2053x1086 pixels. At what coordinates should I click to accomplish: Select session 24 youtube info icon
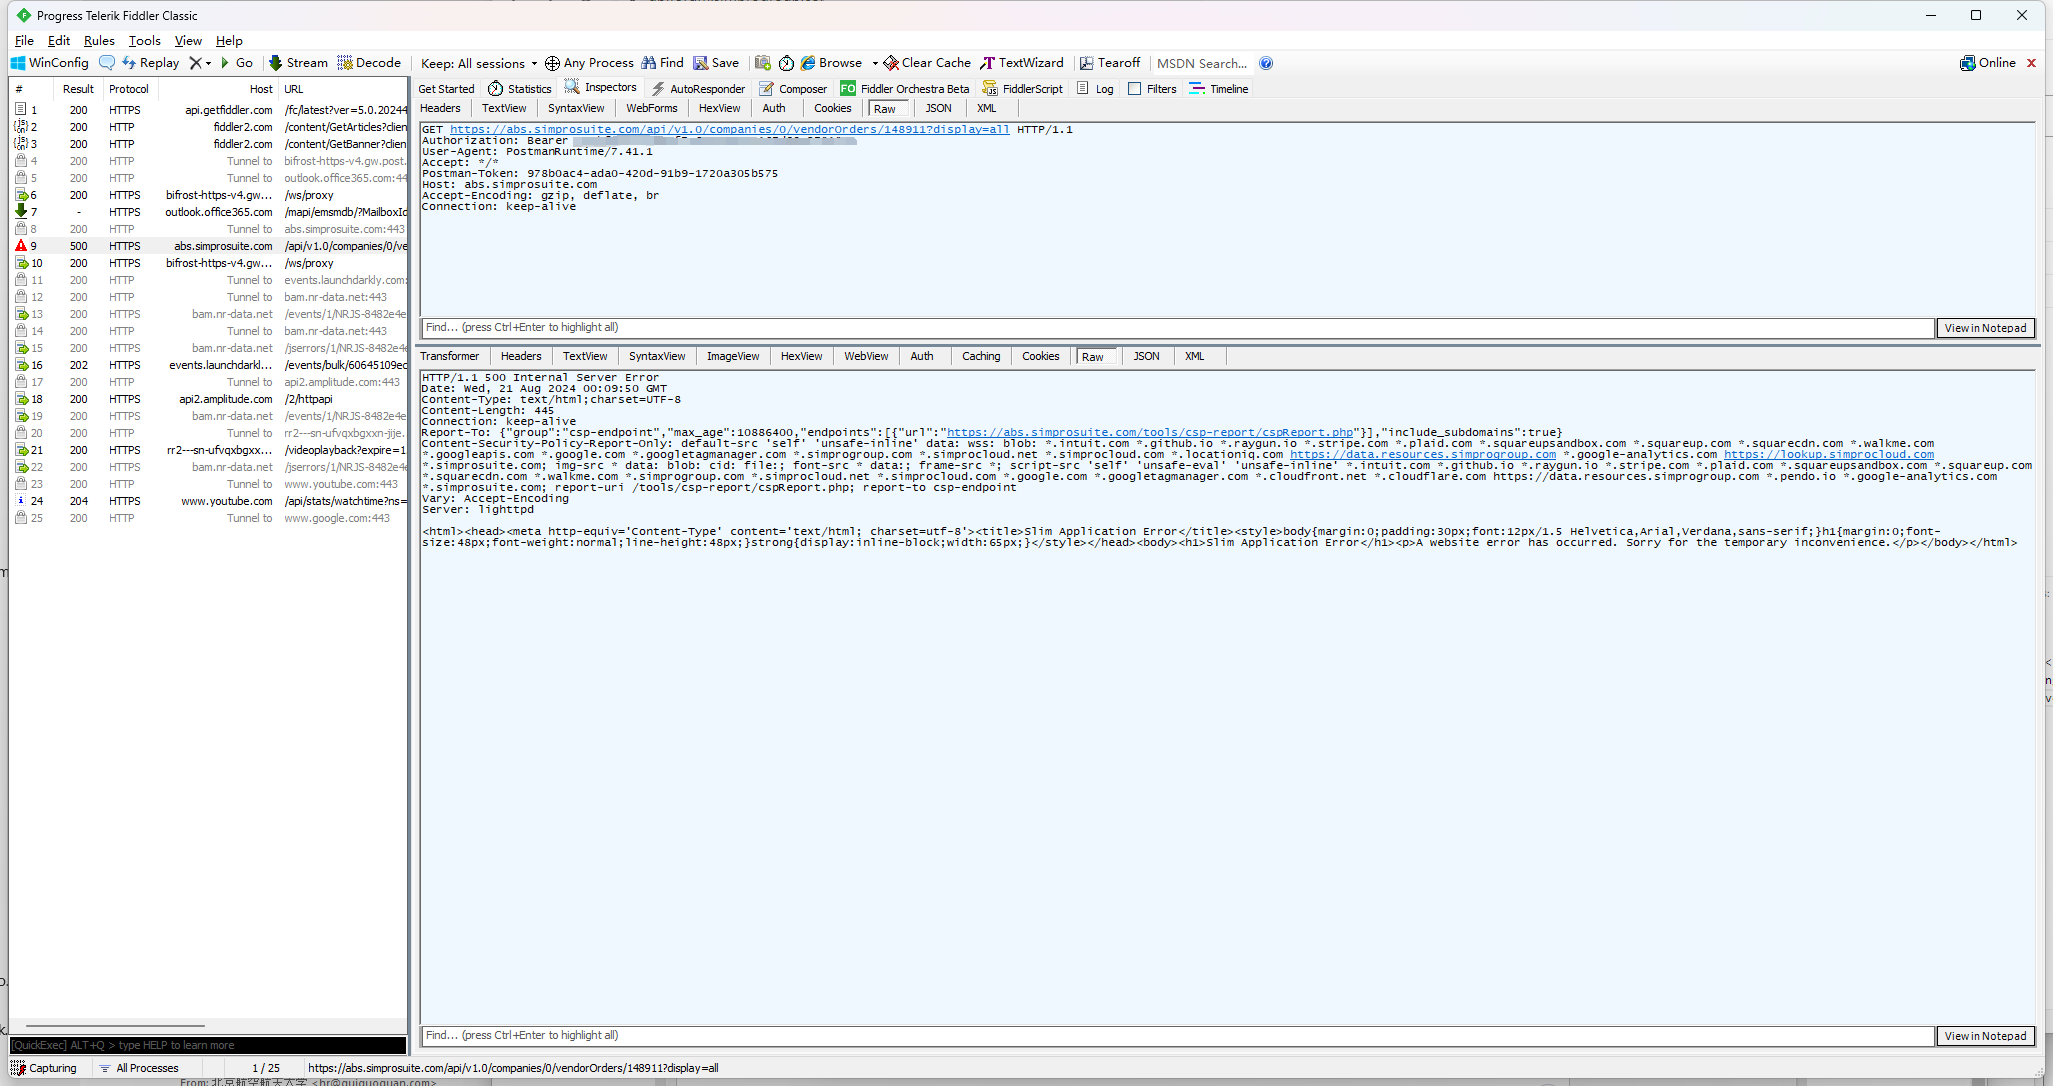point(209,501)
